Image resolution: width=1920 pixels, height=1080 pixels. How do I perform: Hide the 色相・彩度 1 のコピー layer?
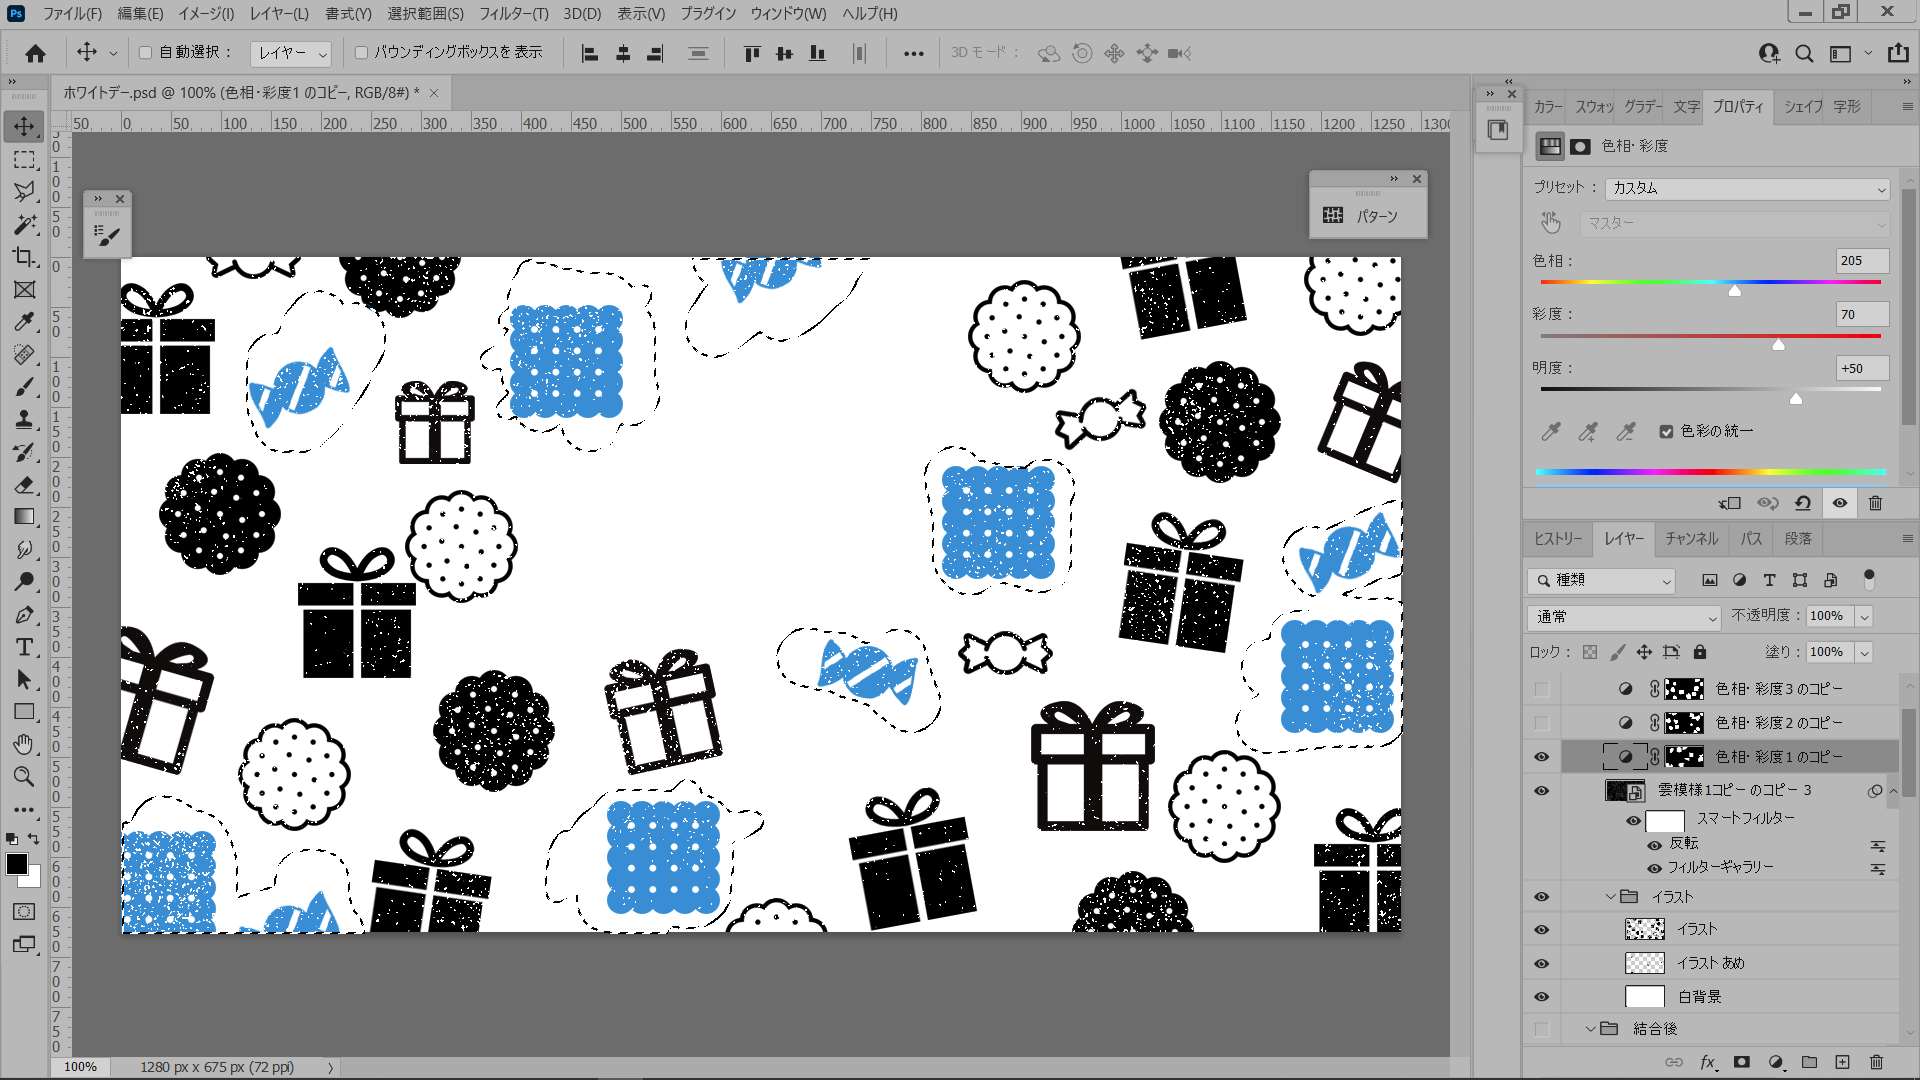click(x=1541, y=757)
